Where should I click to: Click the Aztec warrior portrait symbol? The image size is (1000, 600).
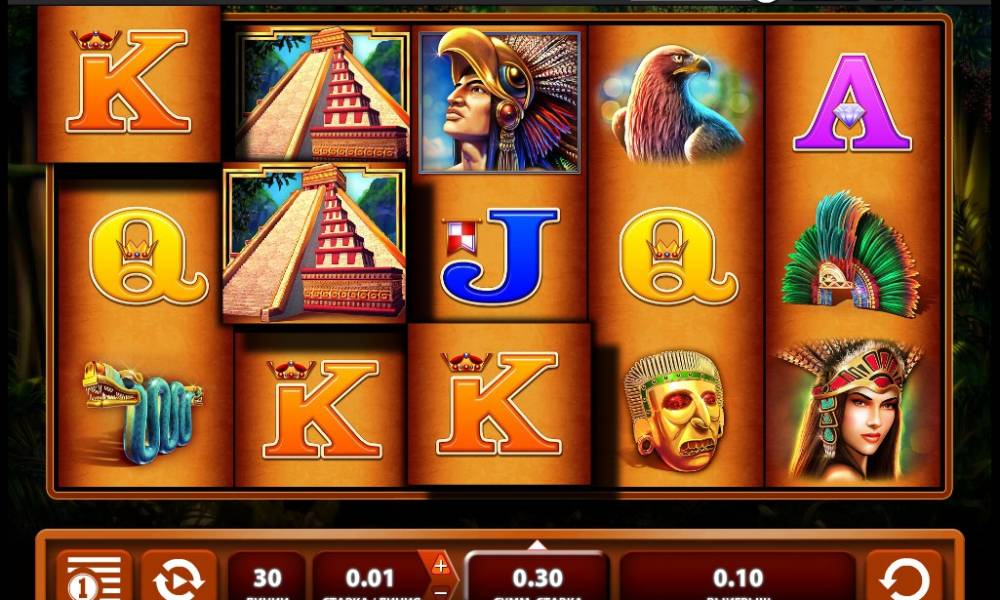499,102
